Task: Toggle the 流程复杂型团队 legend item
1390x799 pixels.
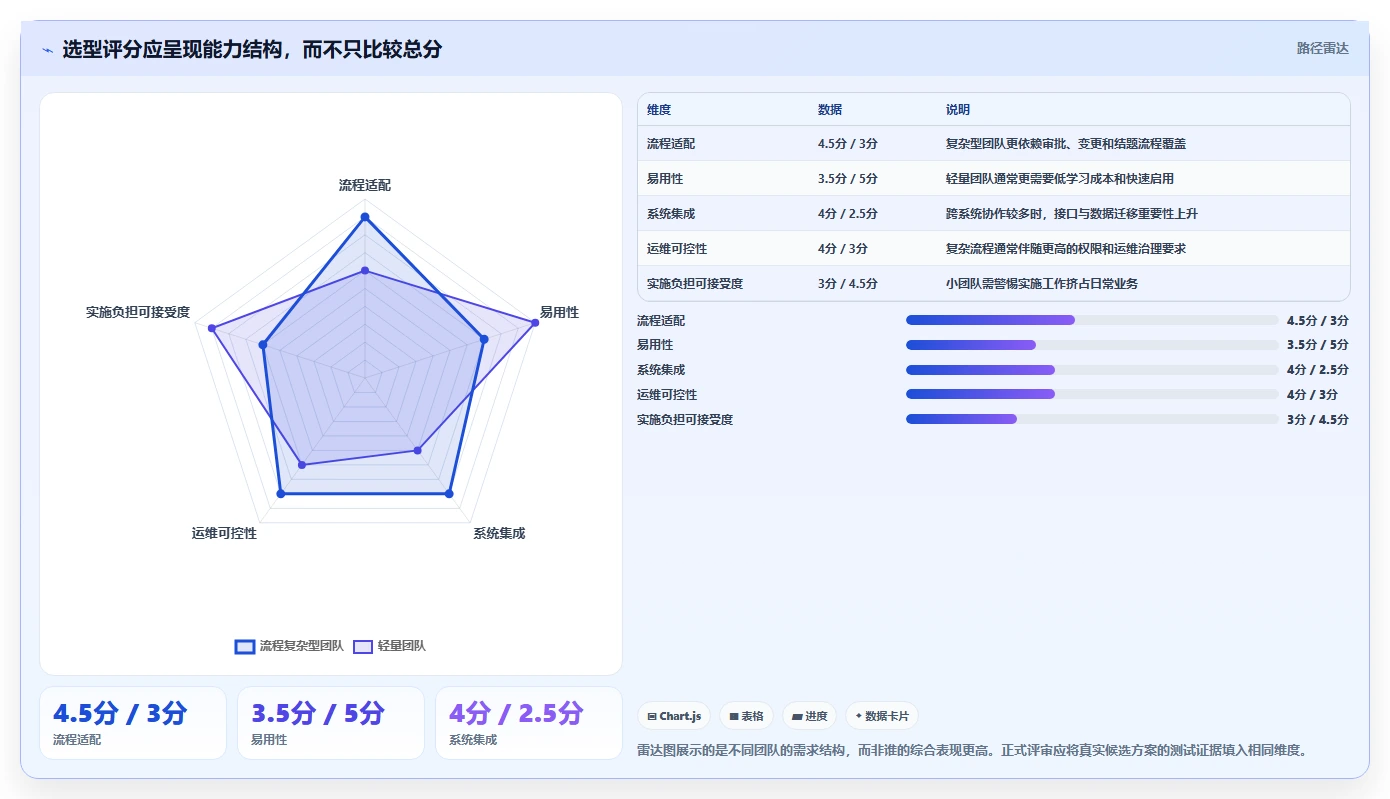Action: click(x=289, y=646)
